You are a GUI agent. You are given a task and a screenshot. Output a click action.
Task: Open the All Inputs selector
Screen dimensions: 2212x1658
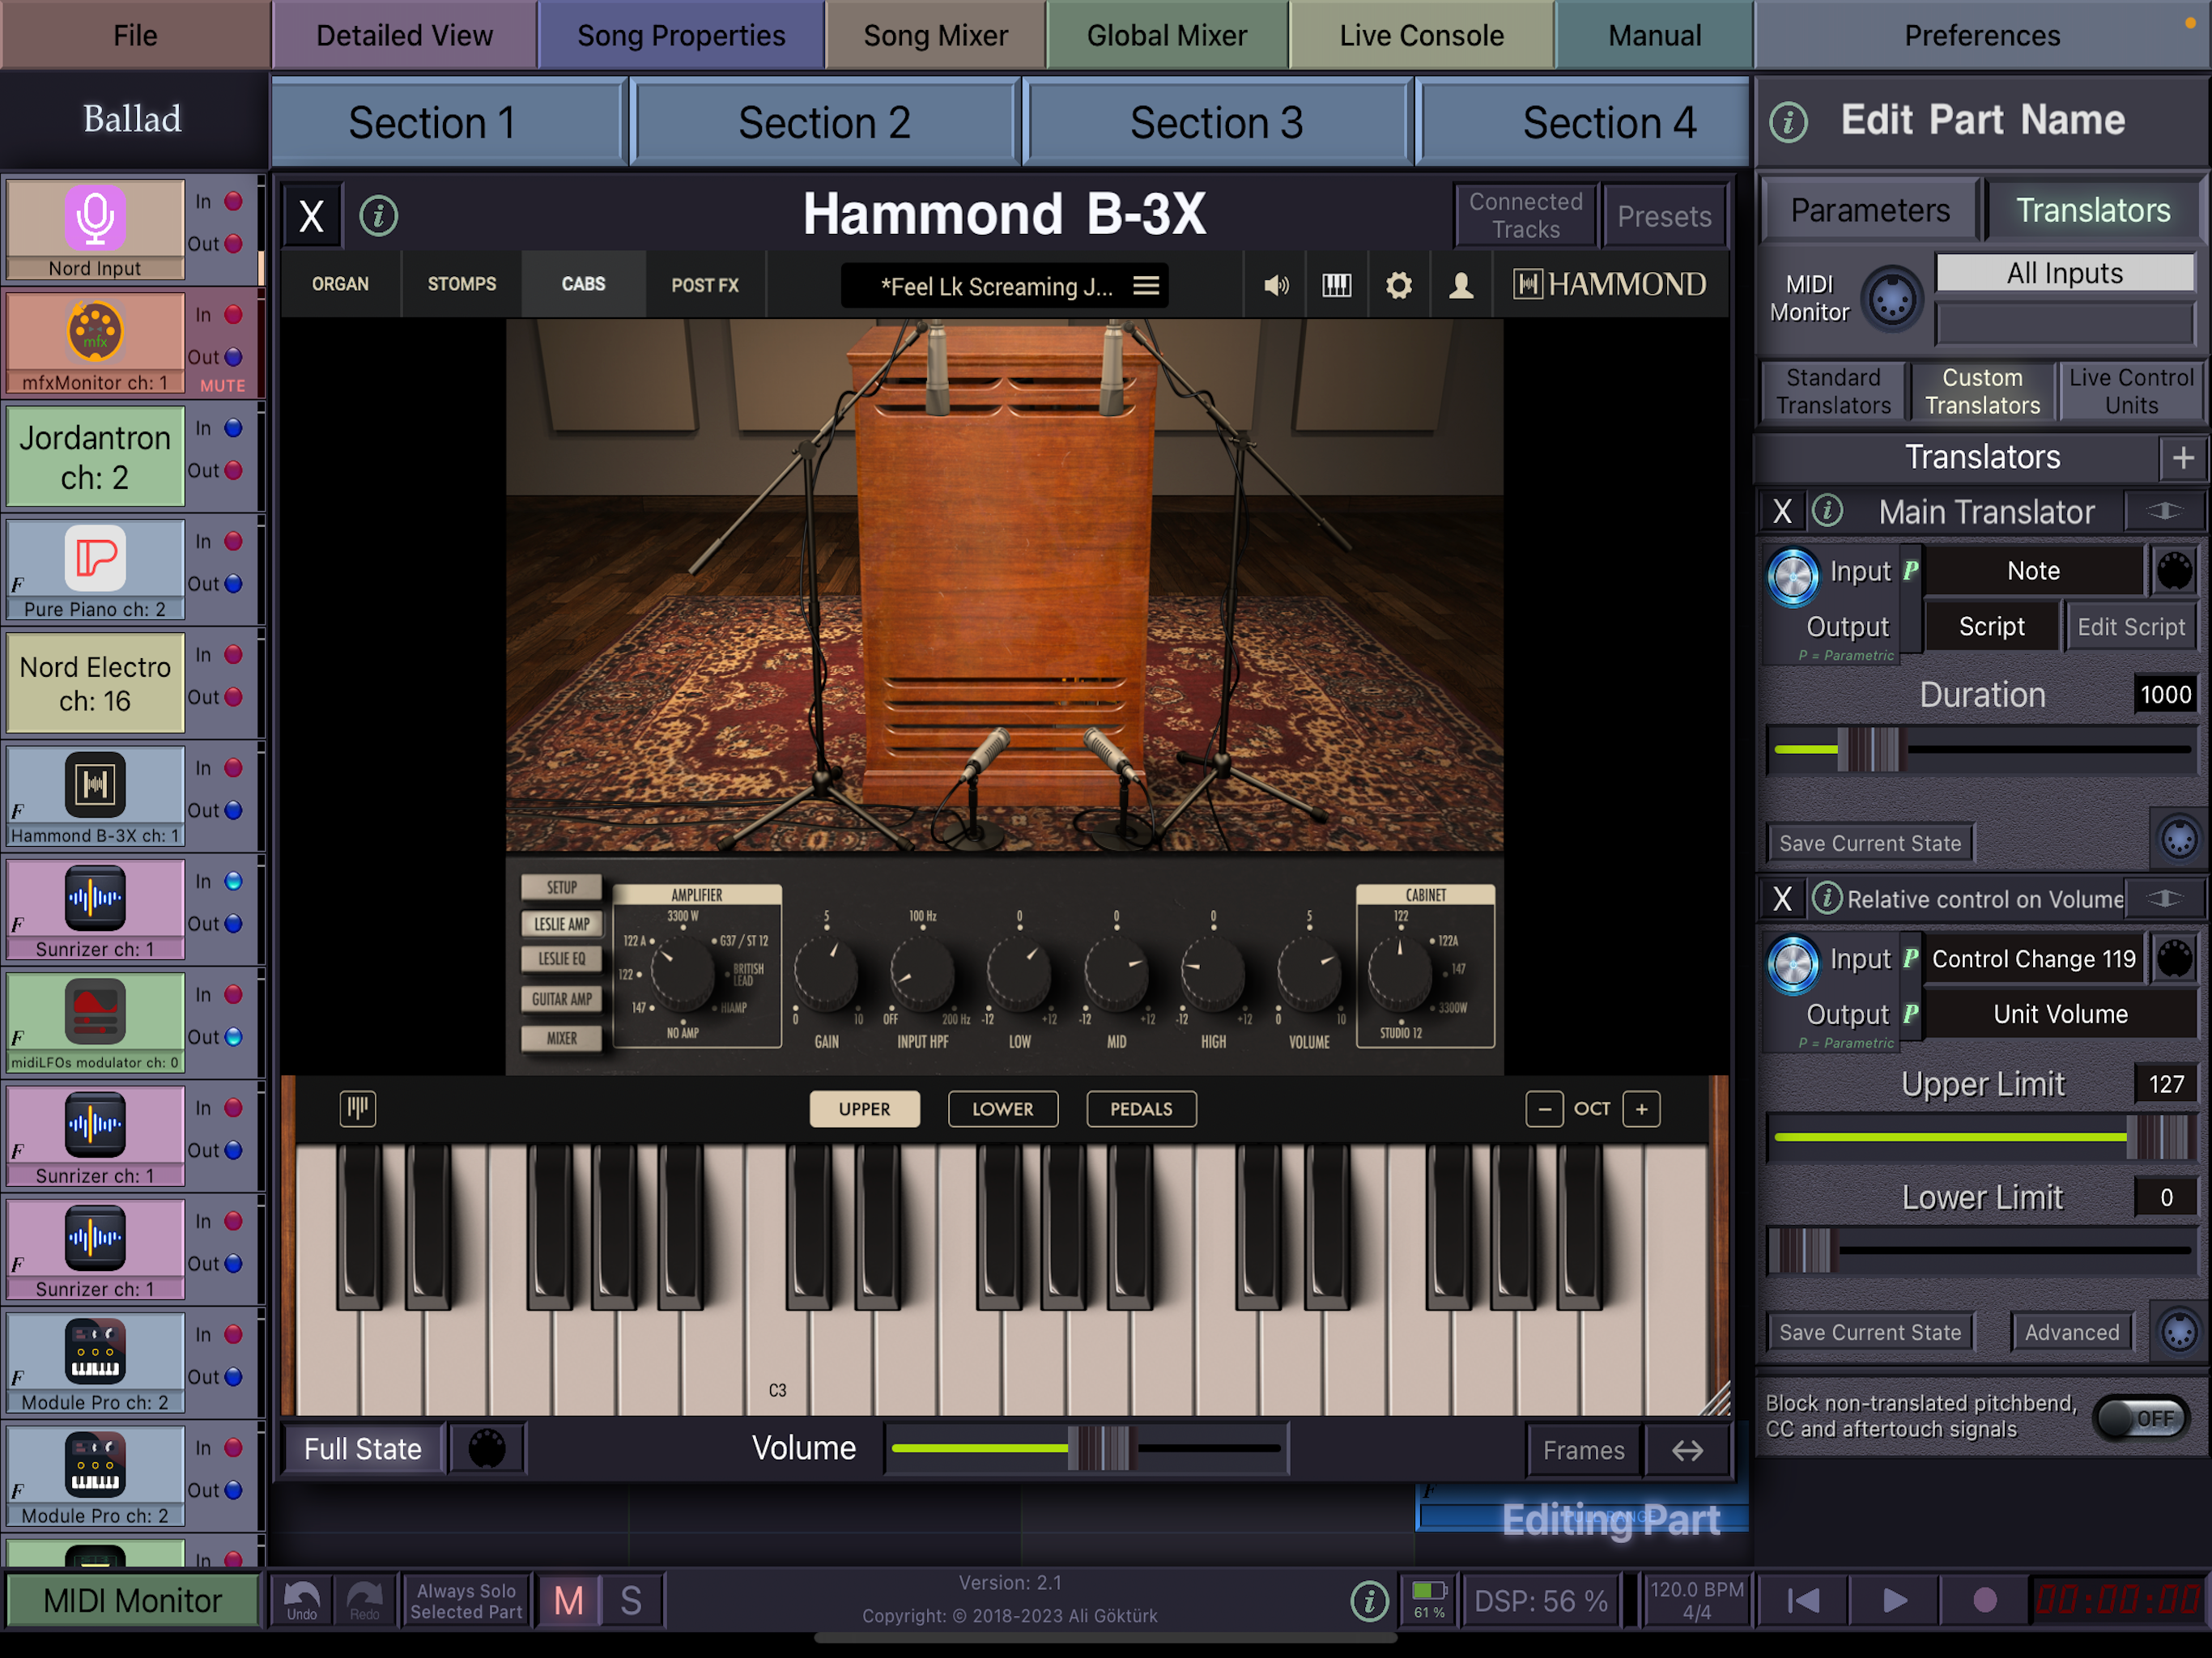(x=2064, y=273)
